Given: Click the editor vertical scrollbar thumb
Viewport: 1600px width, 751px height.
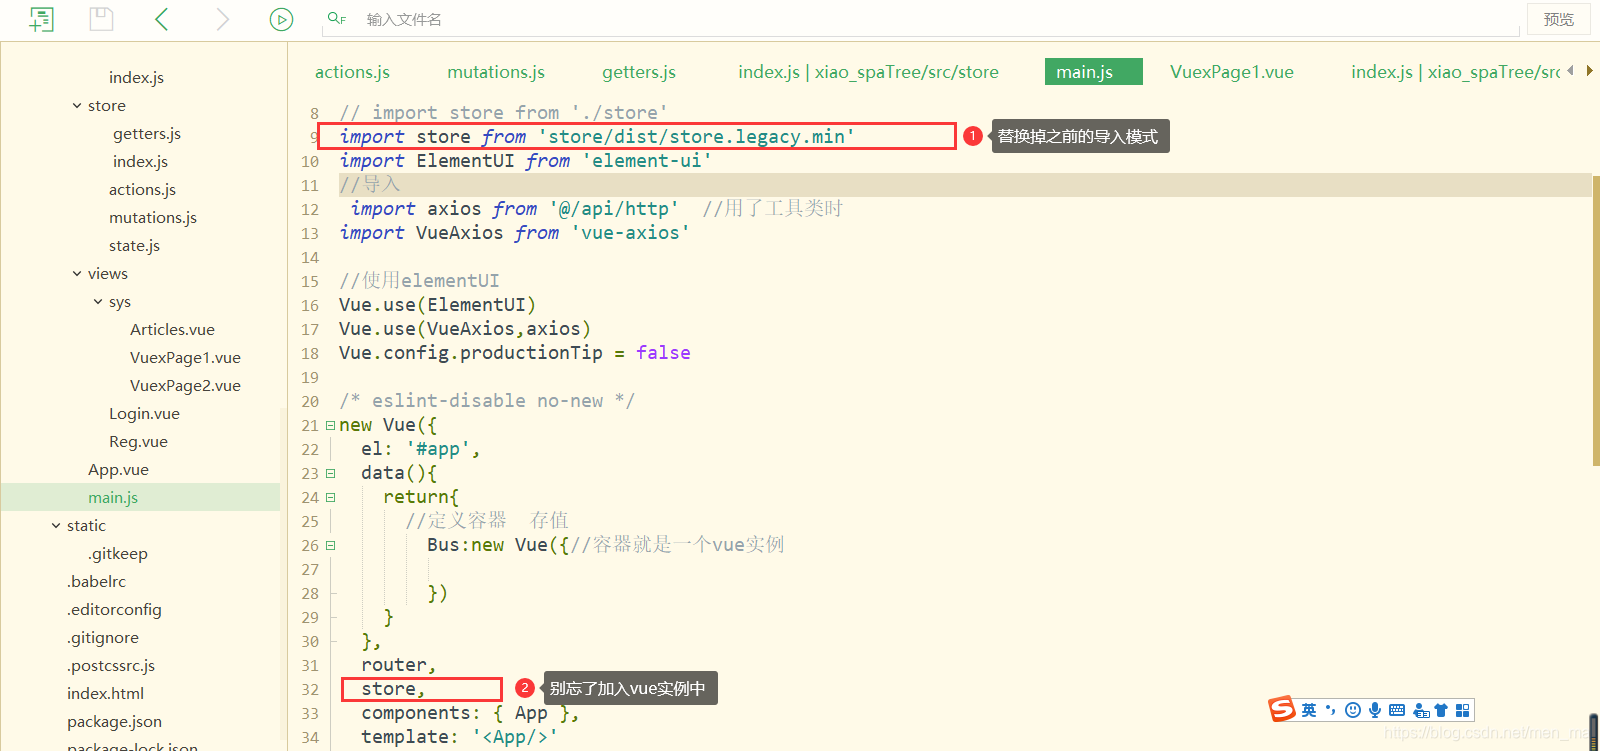Looking at the screenshot, I should tap(1596, 321).
